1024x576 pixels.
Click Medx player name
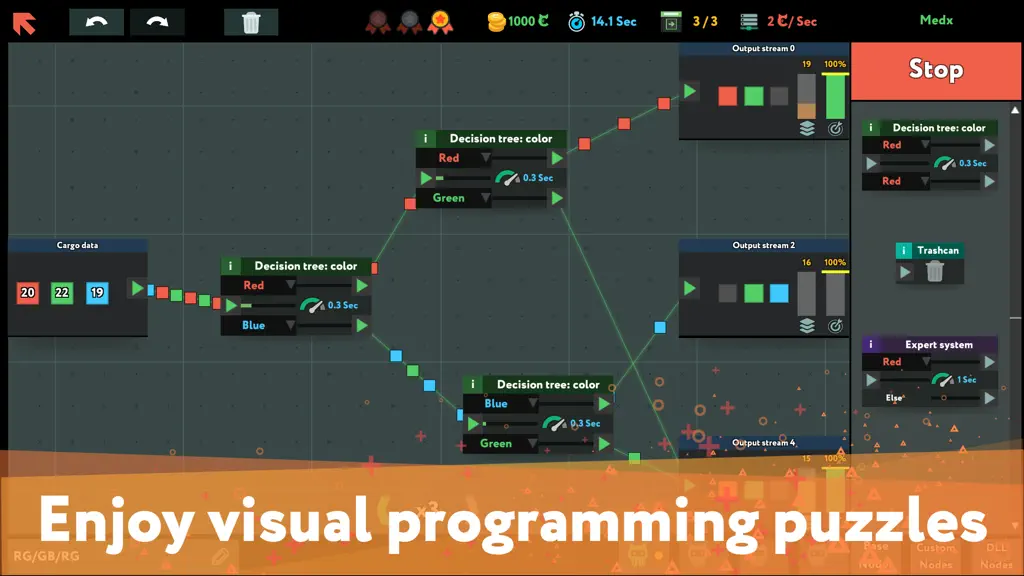(936, 20)
